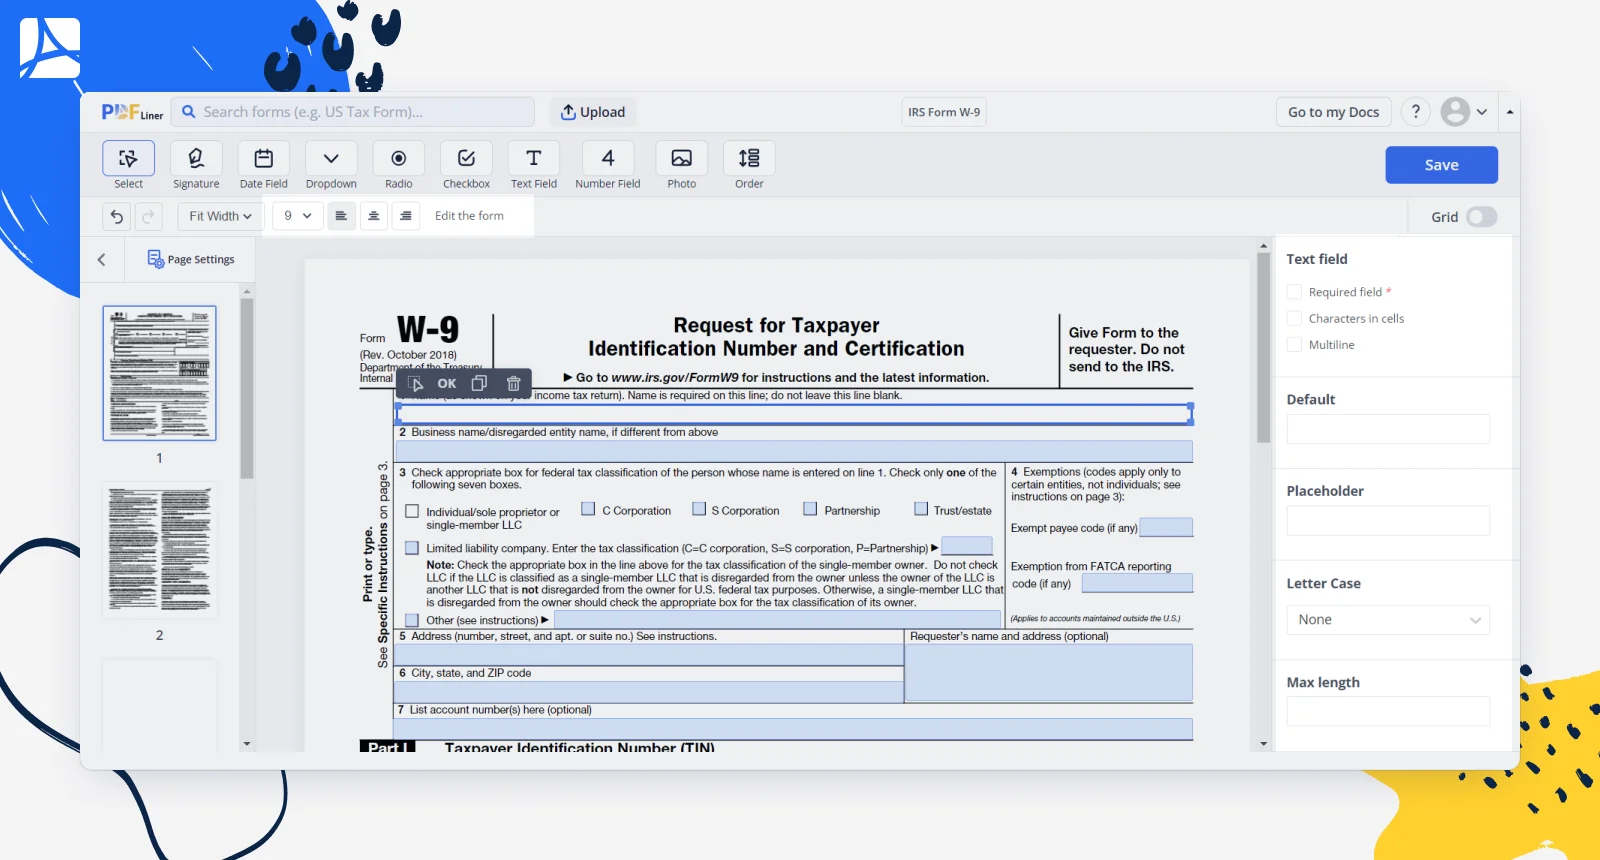Open the user account avatar menu
The height and width of the screenshot is (860, 1600).
click(1465, 112)
